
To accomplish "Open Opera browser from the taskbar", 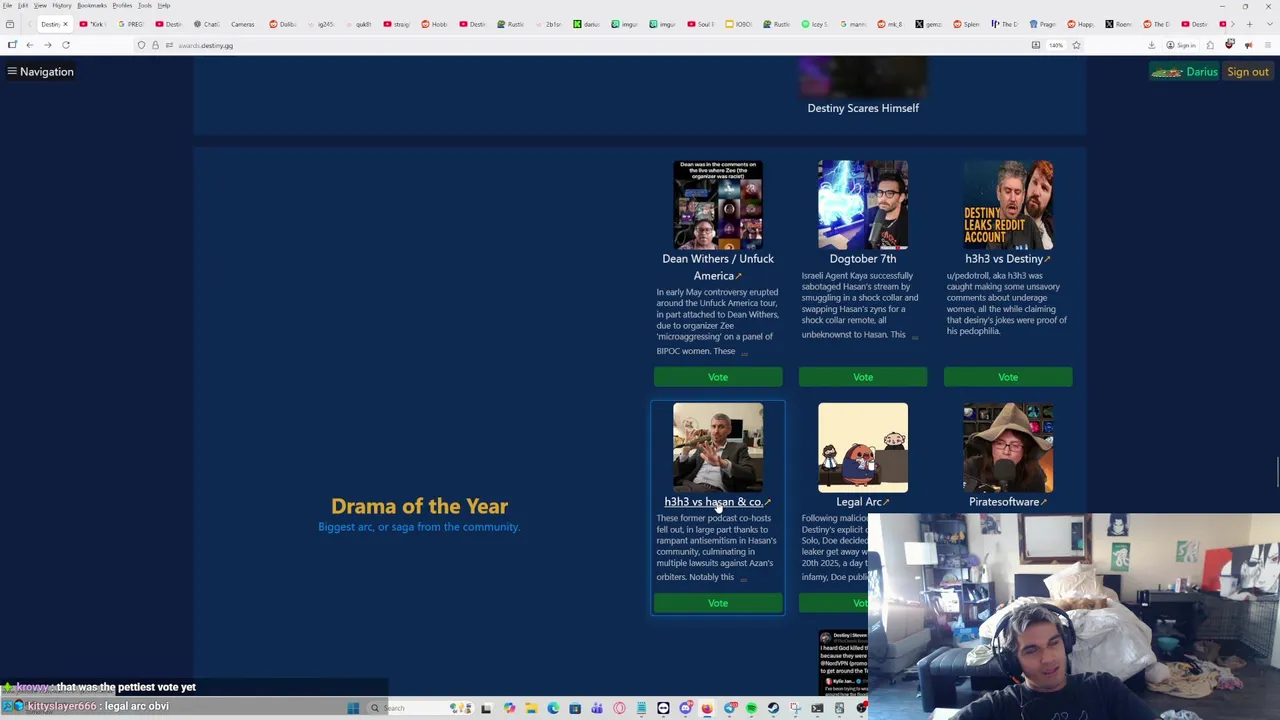I will pos(619,708).
